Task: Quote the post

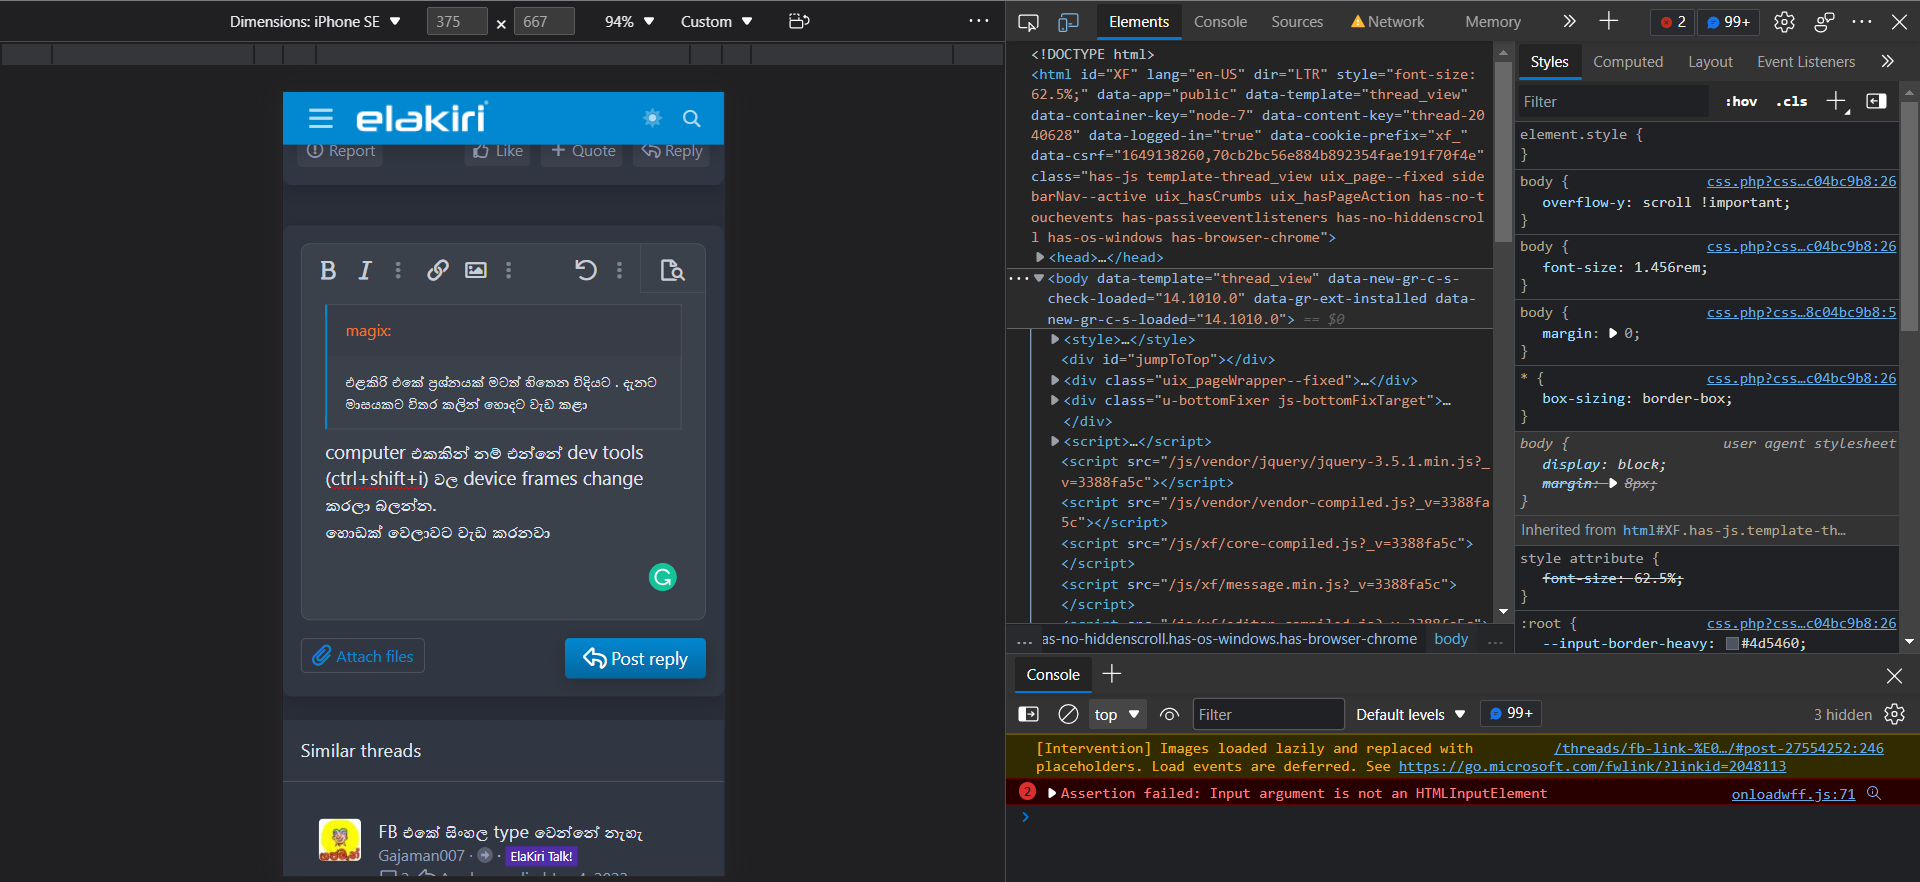Action: 583,151
